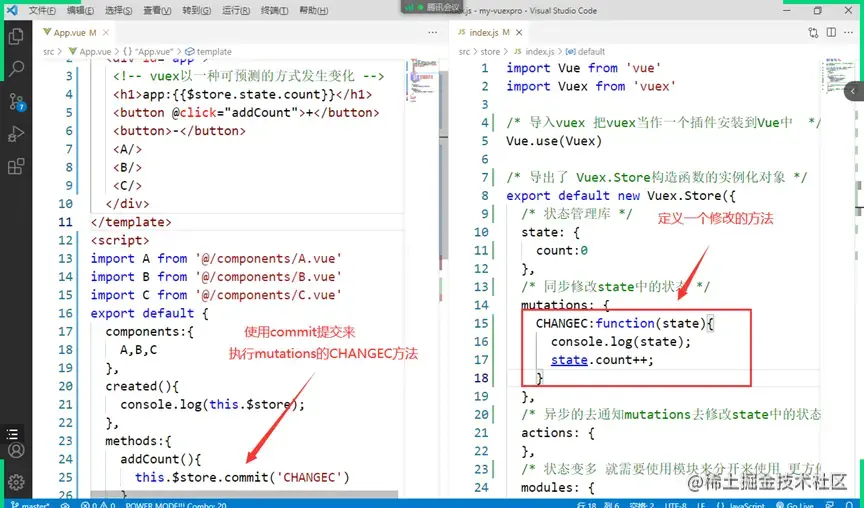Click "this.$store.commit('CHANGEC')" code line
Screen dimensions: 864x508
(242, 477)
